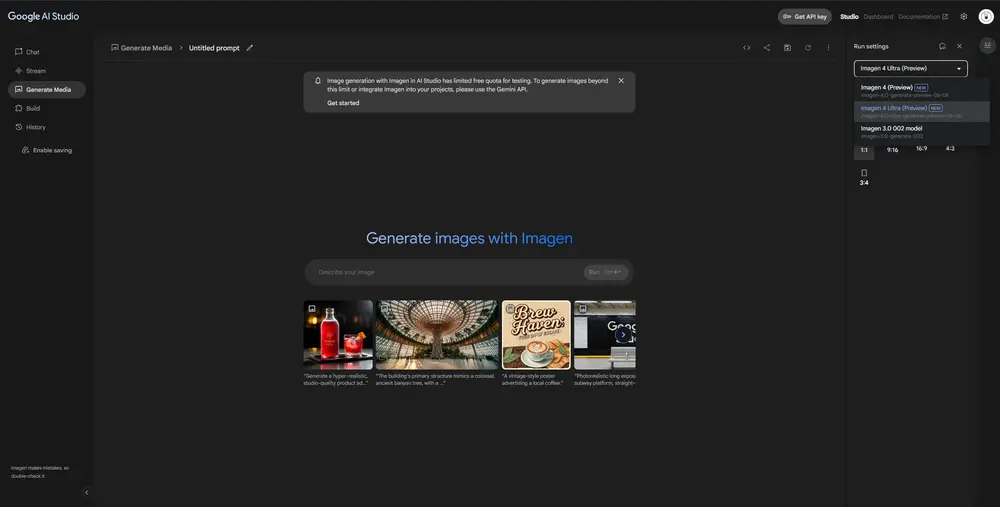
Task: Select Generate Media in sidebar
Action: point(47,90)
